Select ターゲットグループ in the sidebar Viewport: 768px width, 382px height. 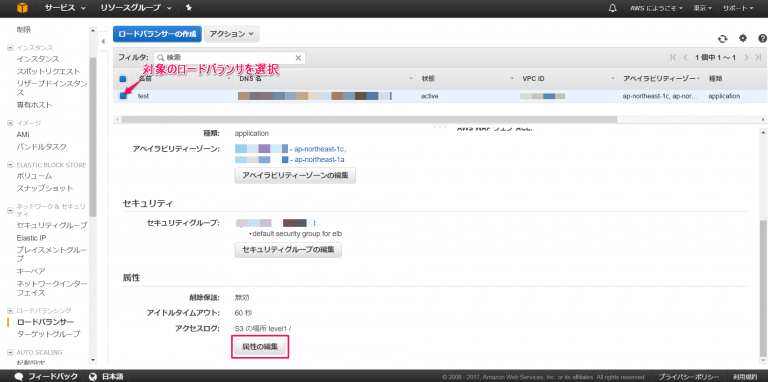click(48, 334)
